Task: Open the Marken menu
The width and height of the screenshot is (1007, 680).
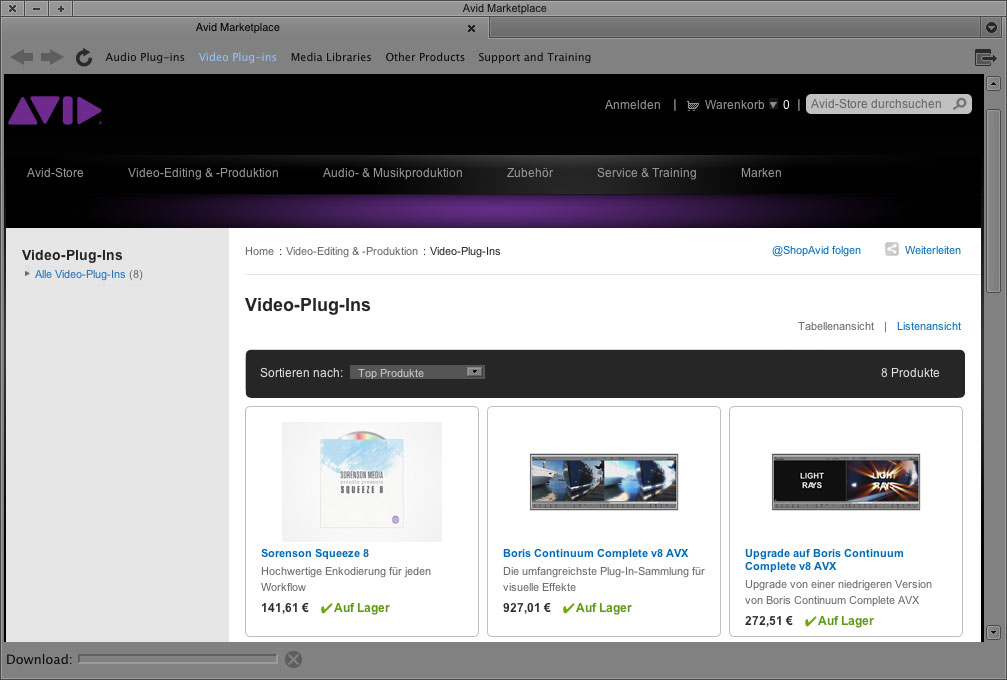Action: tap(761, 173)
